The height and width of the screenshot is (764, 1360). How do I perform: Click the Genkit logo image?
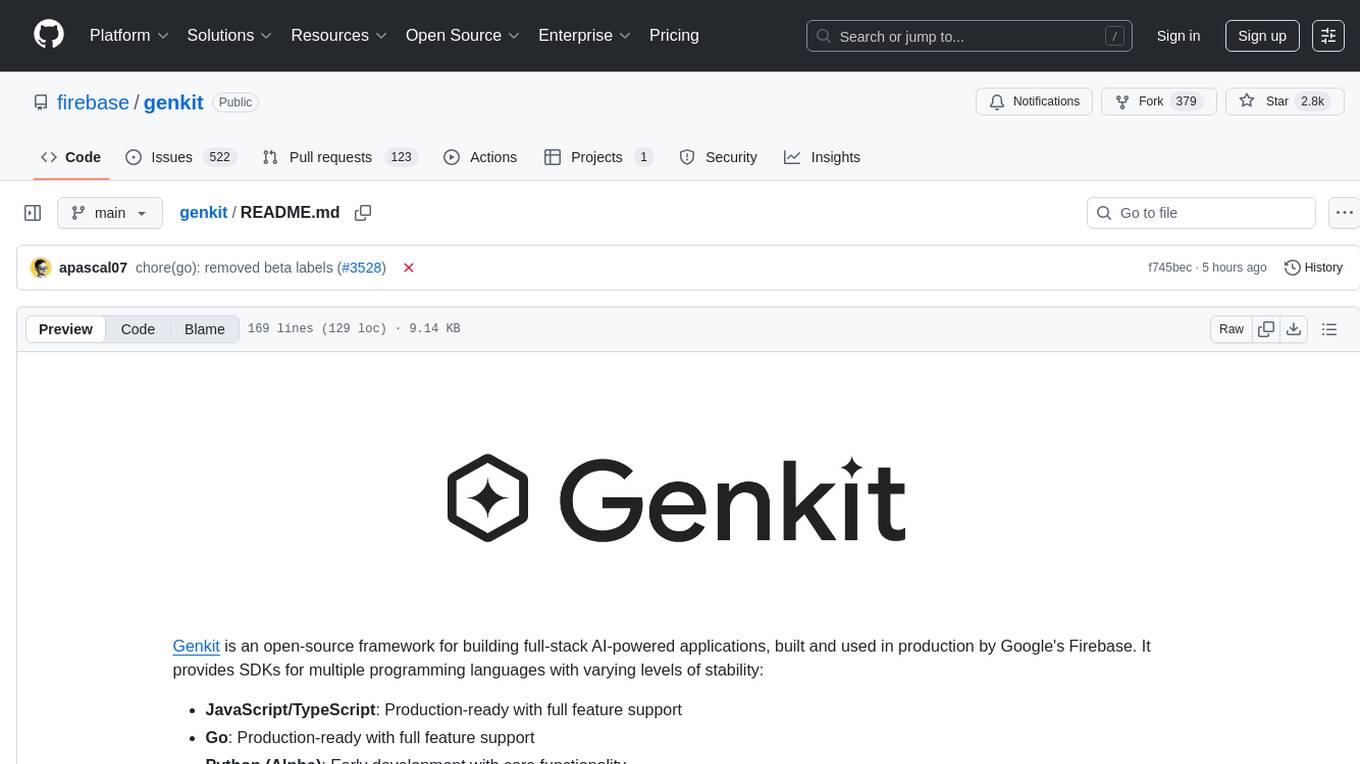click(x=677, y=499)
